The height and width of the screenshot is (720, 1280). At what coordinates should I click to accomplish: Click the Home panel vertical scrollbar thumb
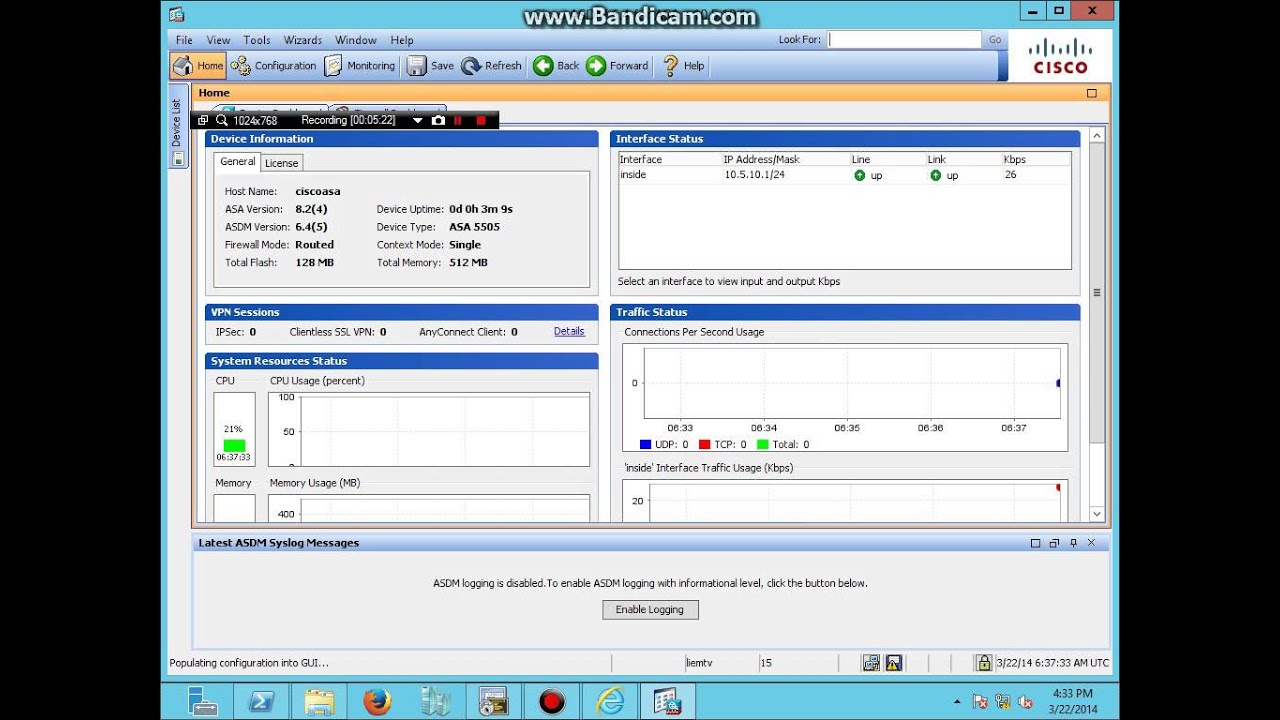1097,293
